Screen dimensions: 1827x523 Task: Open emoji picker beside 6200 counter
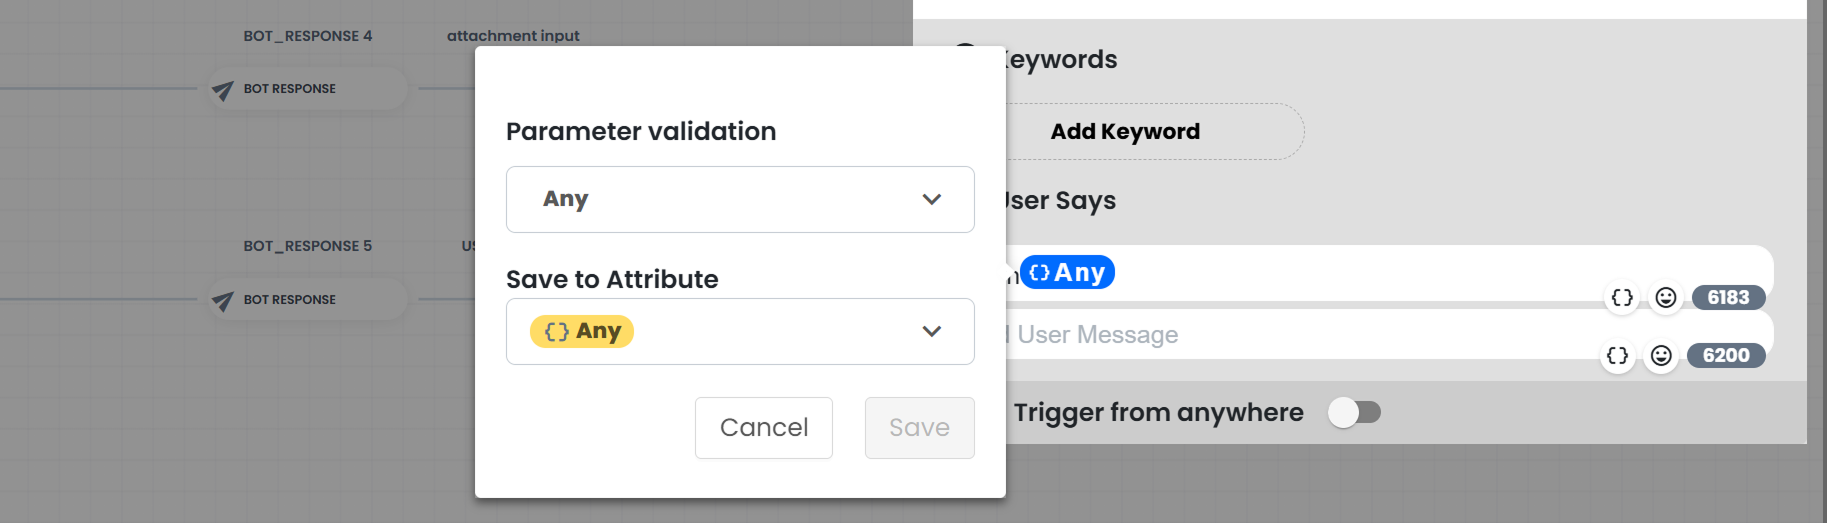tap(1661, 355)
